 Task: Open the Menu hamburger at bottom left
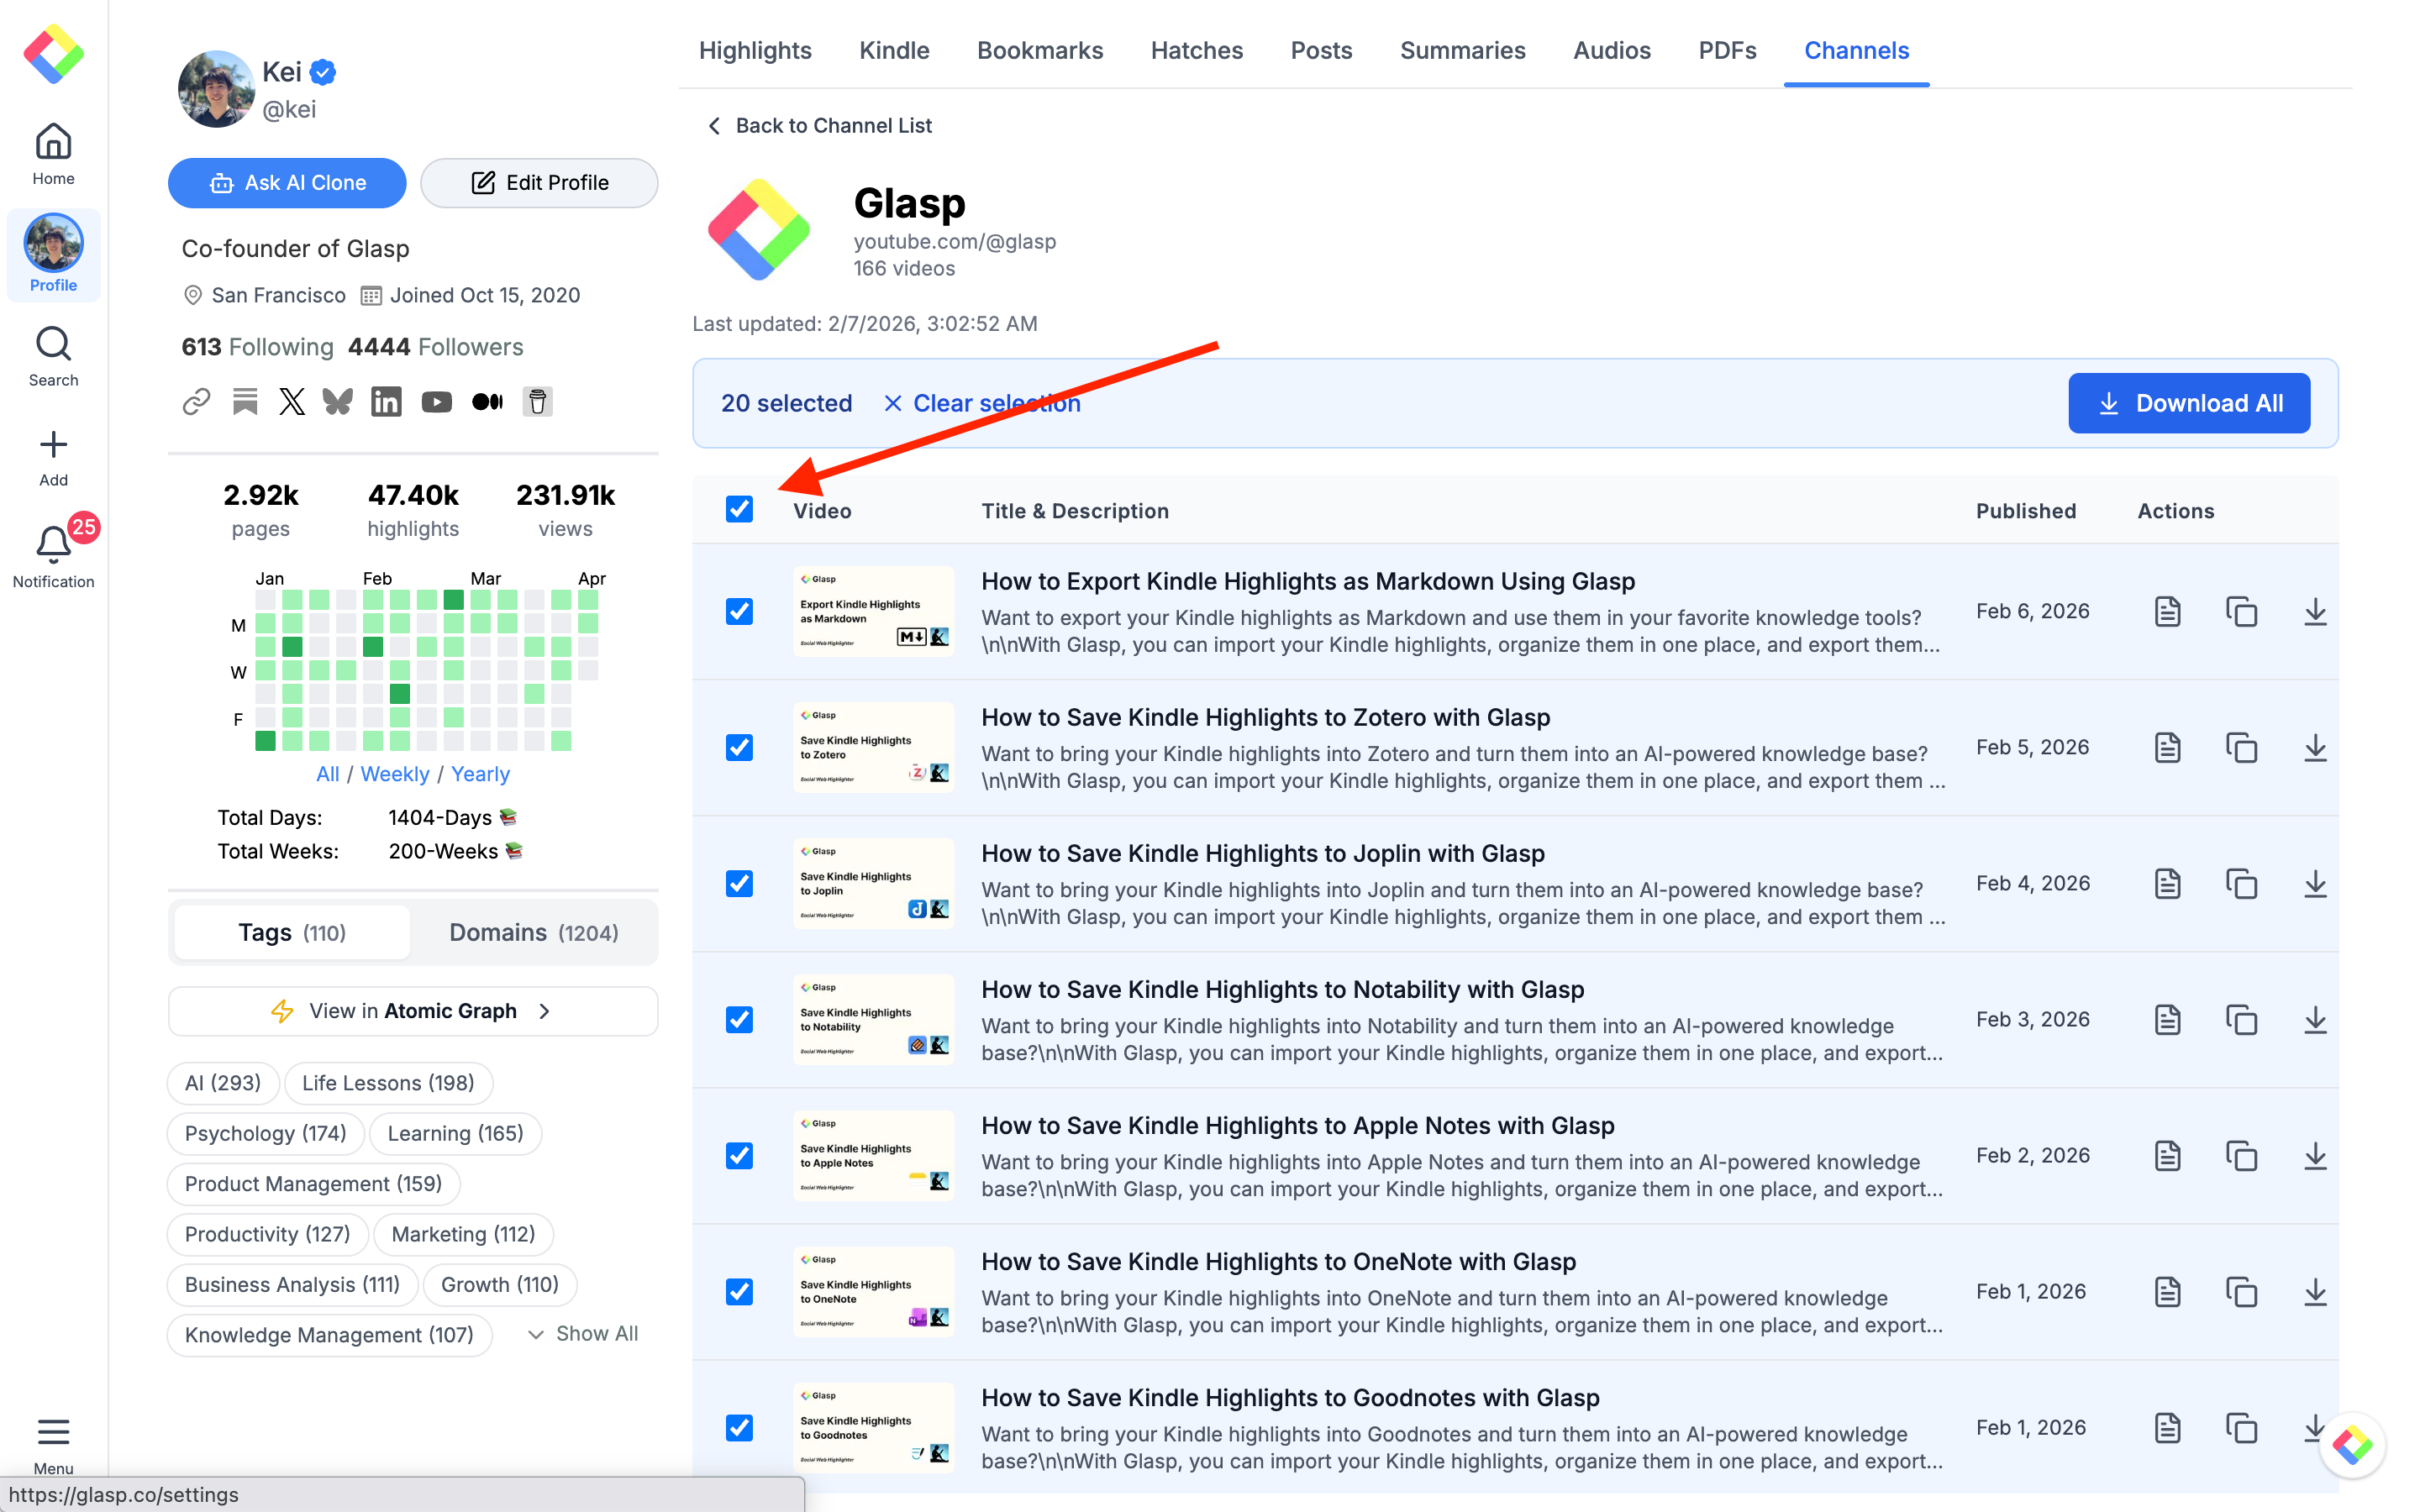[53, 1432]
